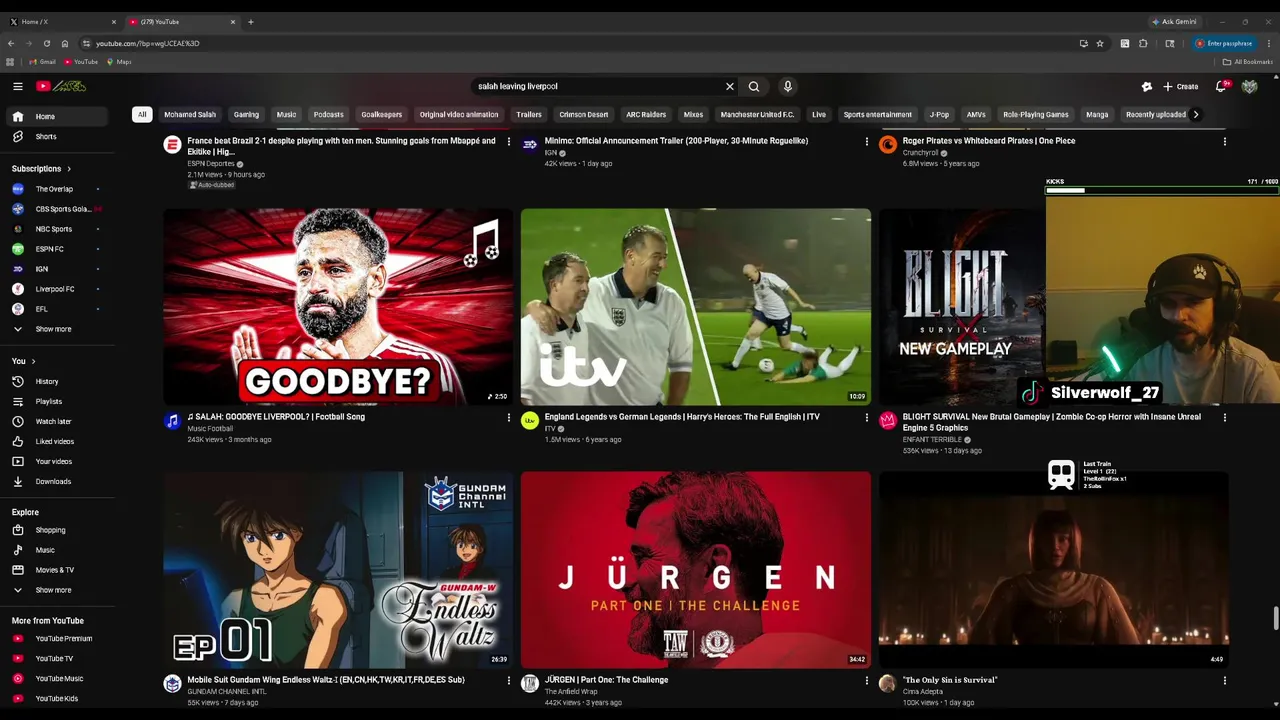Reload the page in the browser

coord(47,43)
